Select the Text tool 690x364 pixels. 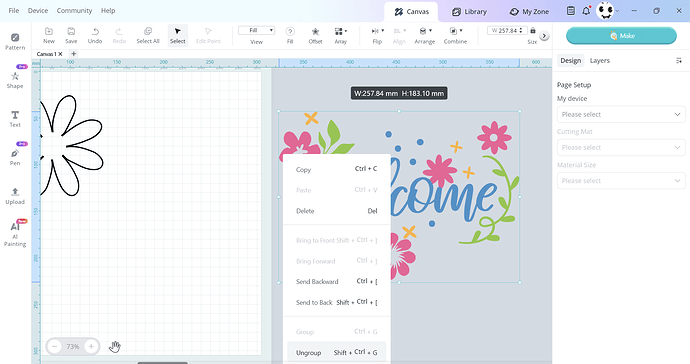coord(15,119)
